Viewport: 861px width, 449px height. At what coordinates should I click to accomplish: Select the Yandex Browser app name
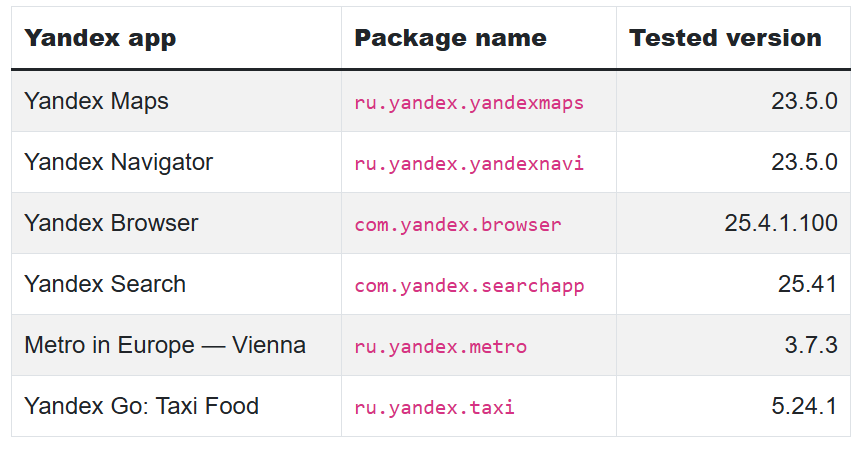coord(111,223)
